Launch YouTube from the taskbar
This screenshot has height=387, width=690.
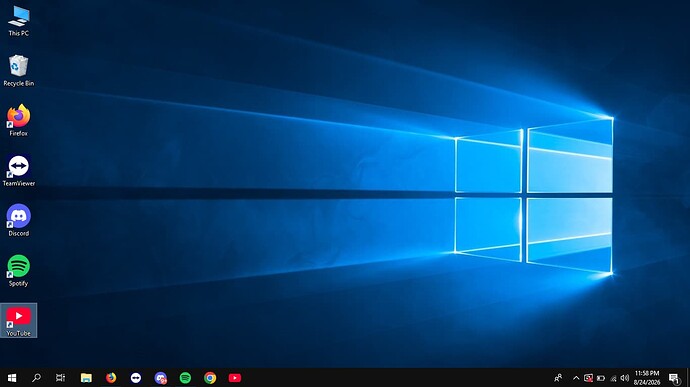click(x=235, y=378)
